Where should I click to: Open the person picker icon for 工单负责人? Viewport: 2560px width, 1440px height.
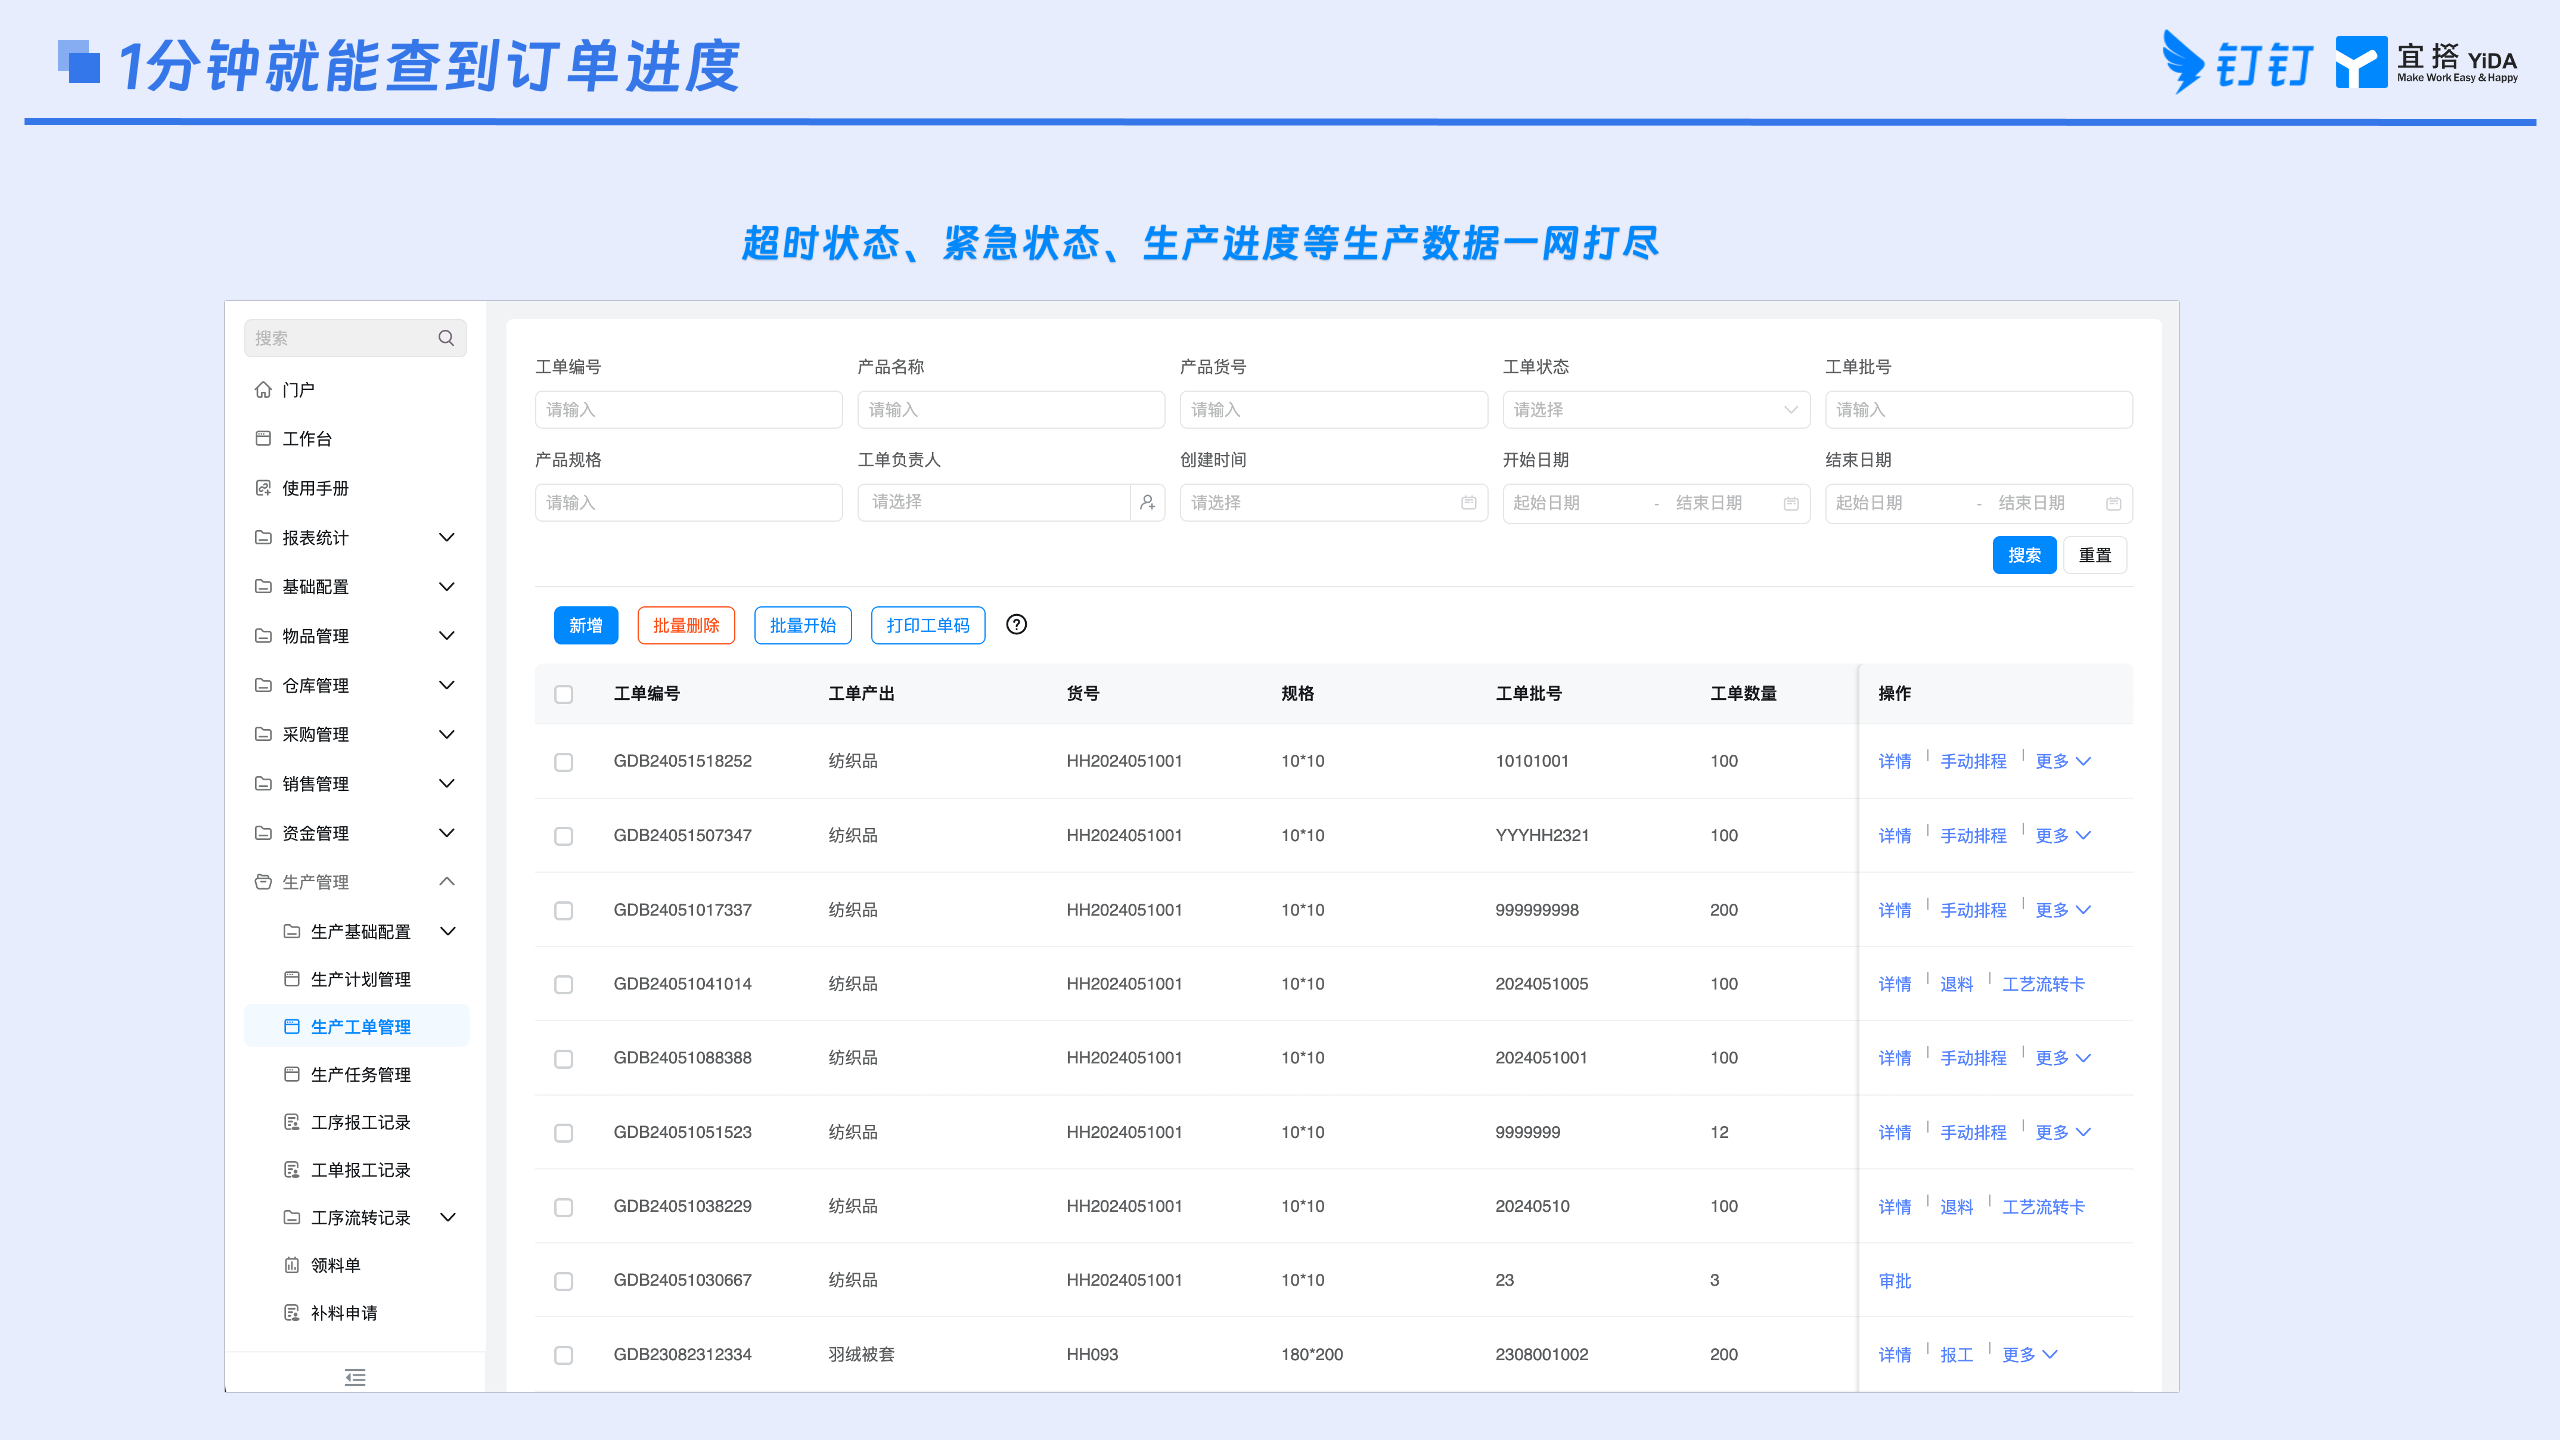1147,502
